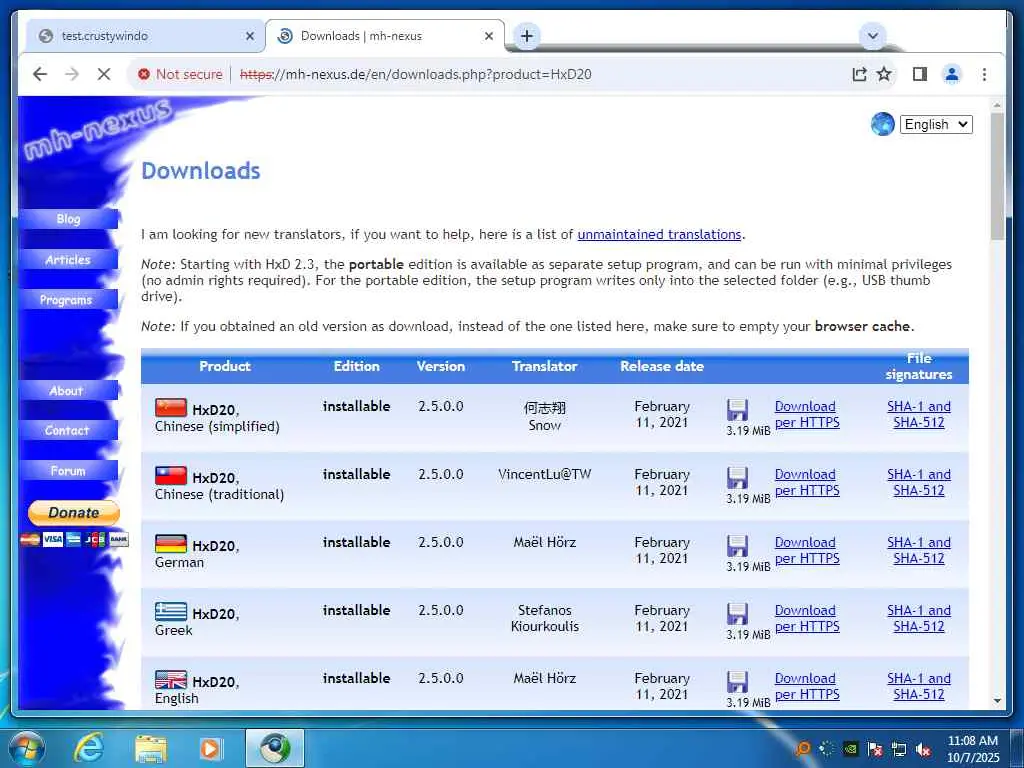Open the About sidebar menu item
This screenshot has height=768, width=1024.
(69, 391)
